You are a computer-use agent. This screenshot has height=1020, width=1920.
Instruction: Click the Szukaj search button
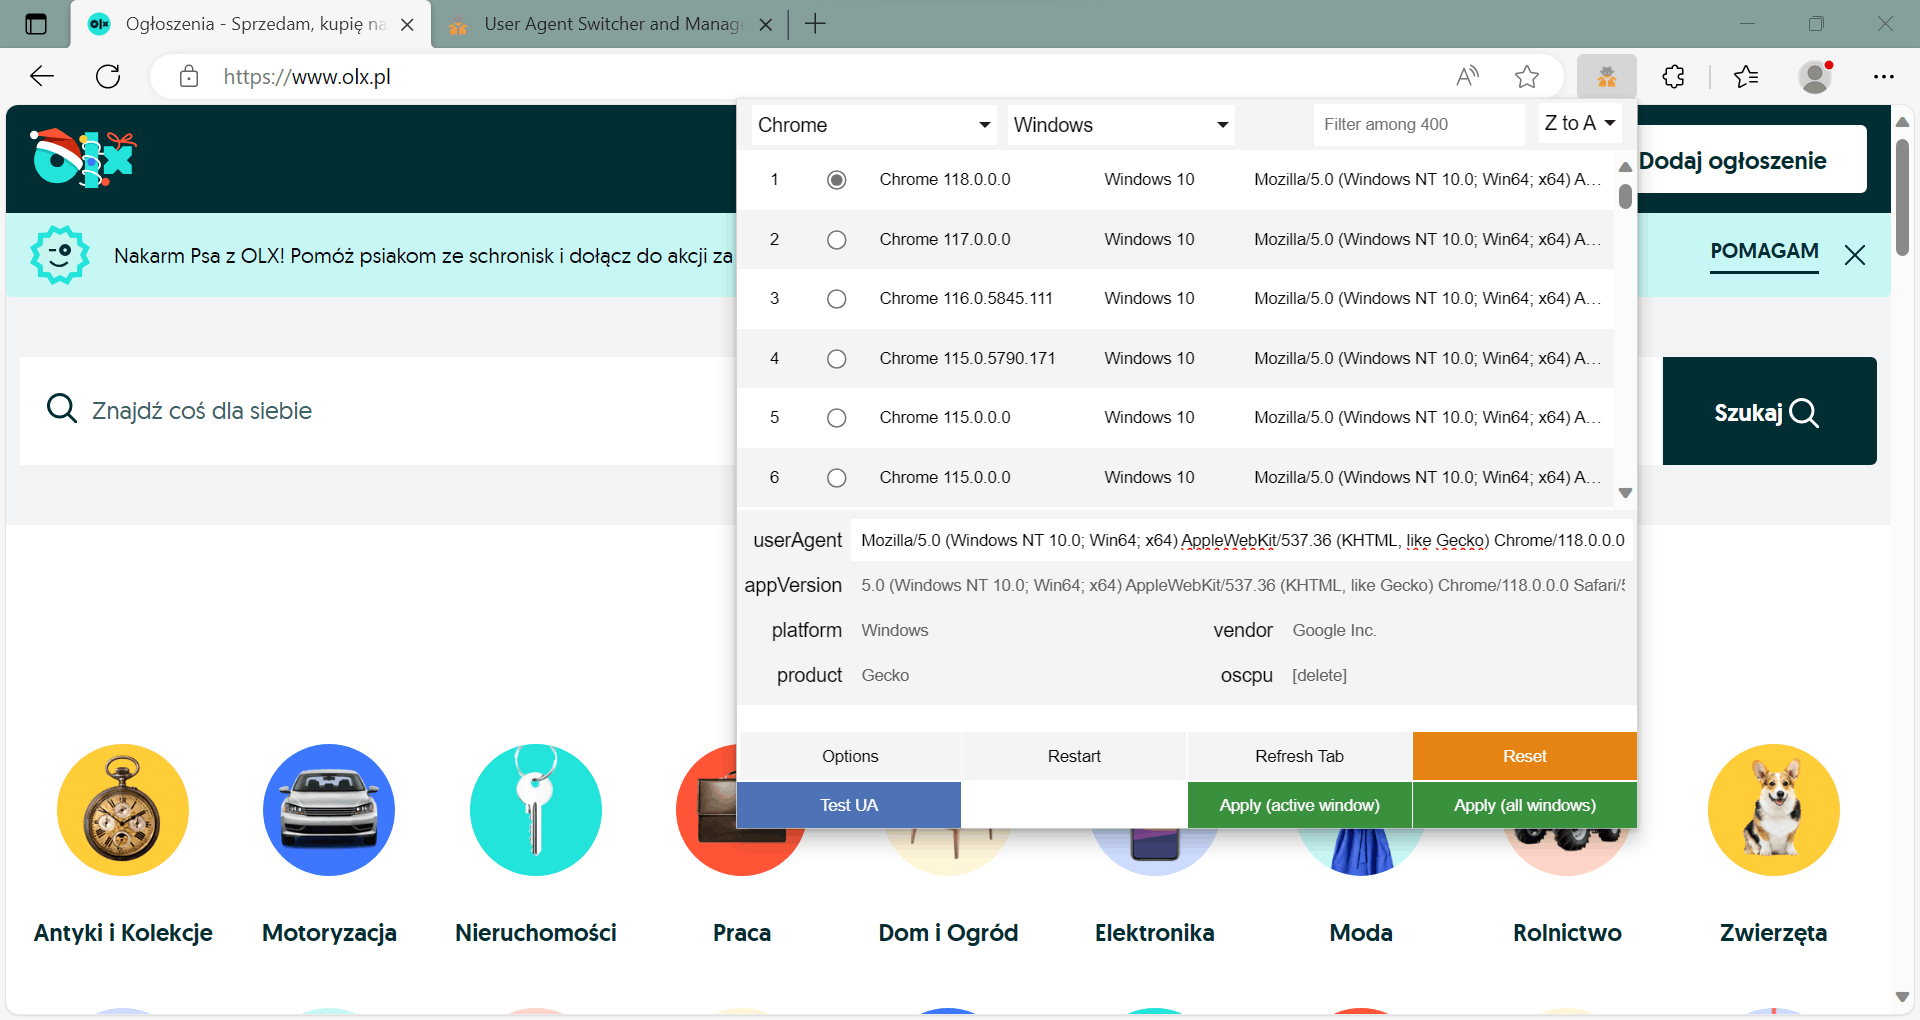pyautogui.click(x=1770, y=411)
